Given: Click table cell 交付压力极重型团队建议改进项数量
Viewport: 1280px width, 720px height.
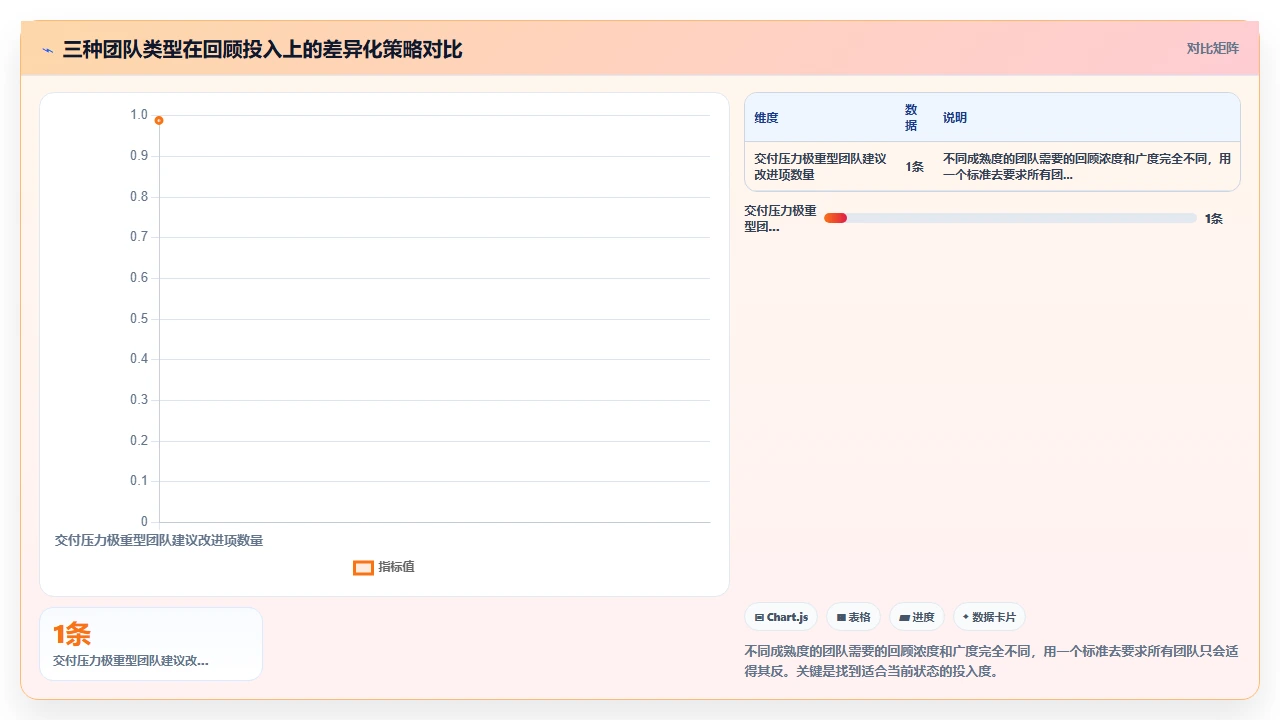Looking at the screenshot, I should [x=820, y=167].
